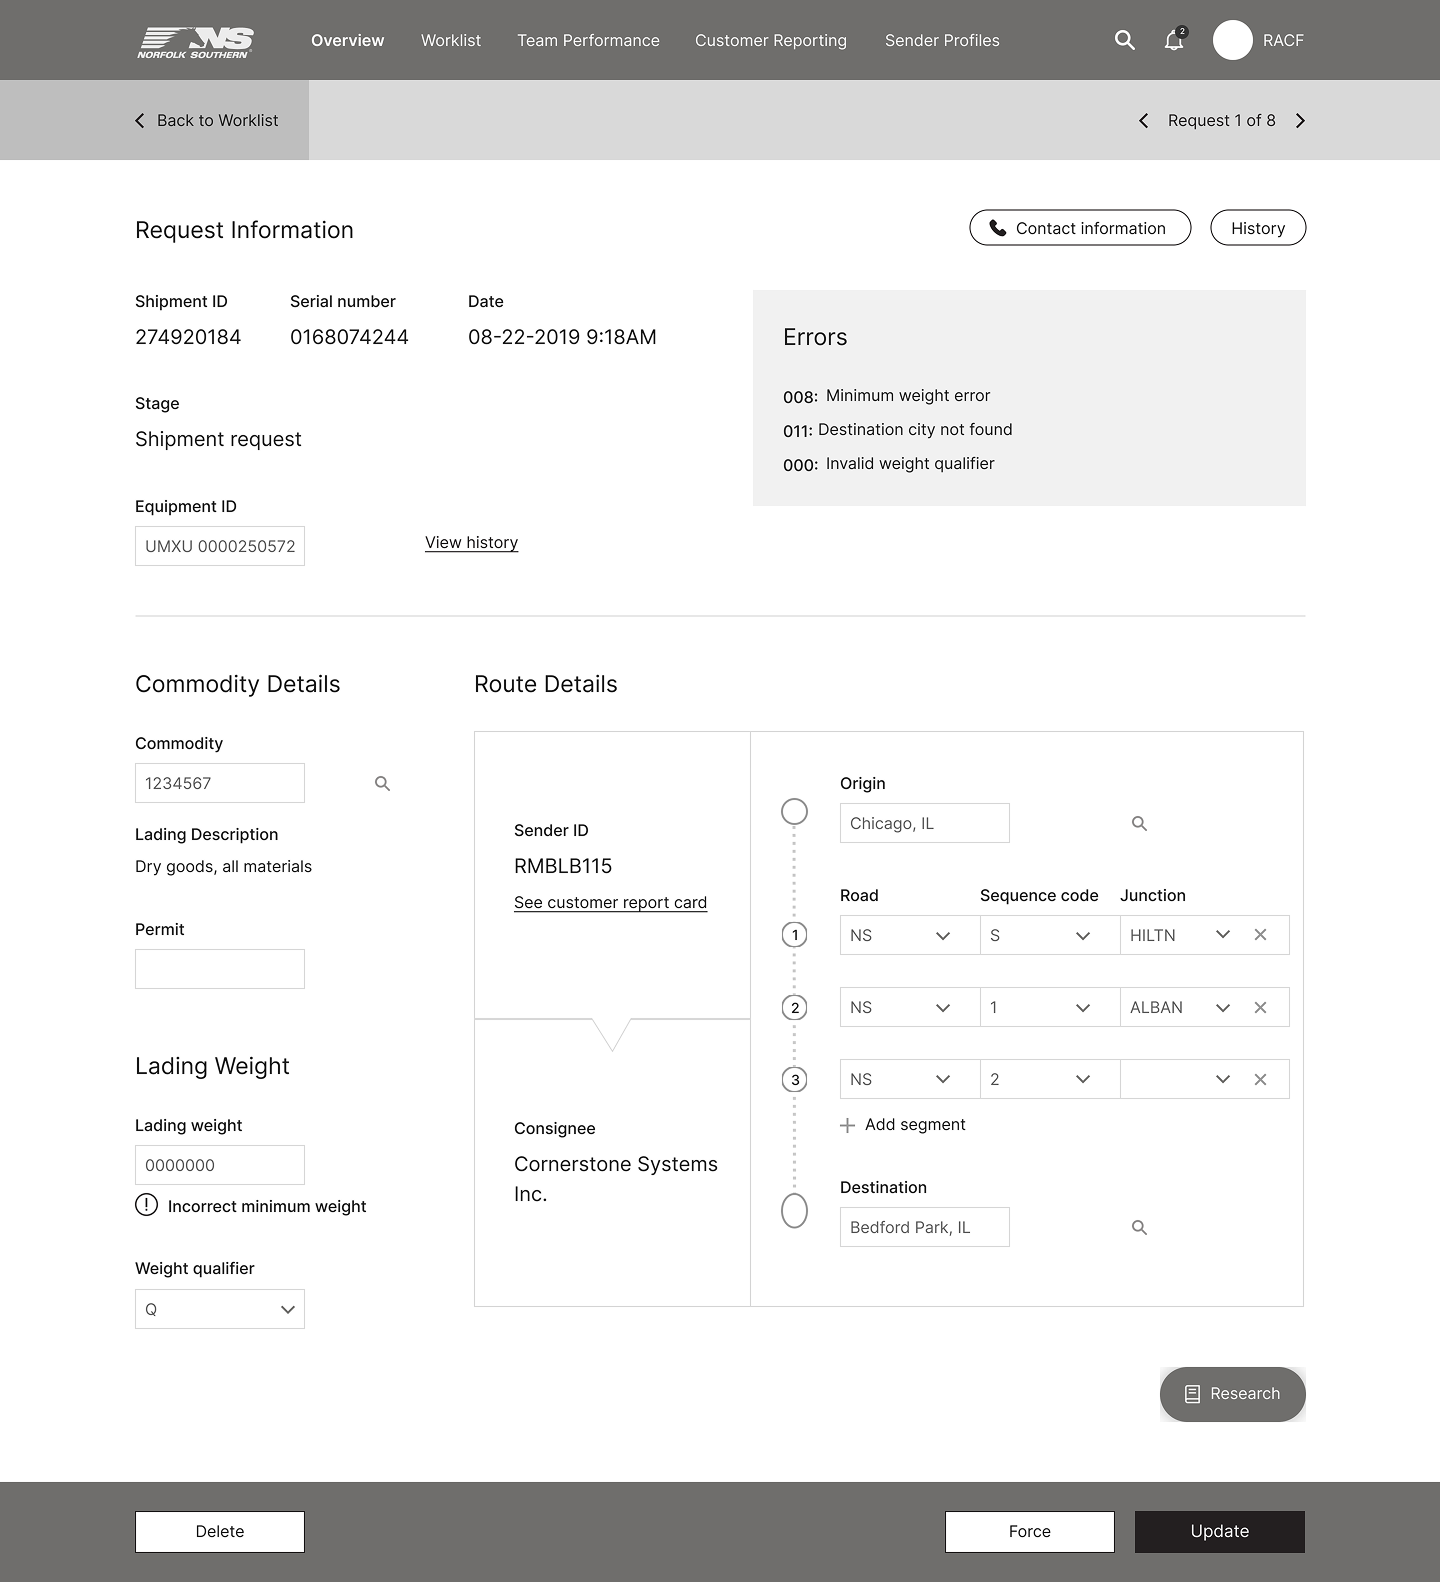Click the Sender ID value RMBLB115
Screen dimensions: 1440x1582
[x=563, y=866]
